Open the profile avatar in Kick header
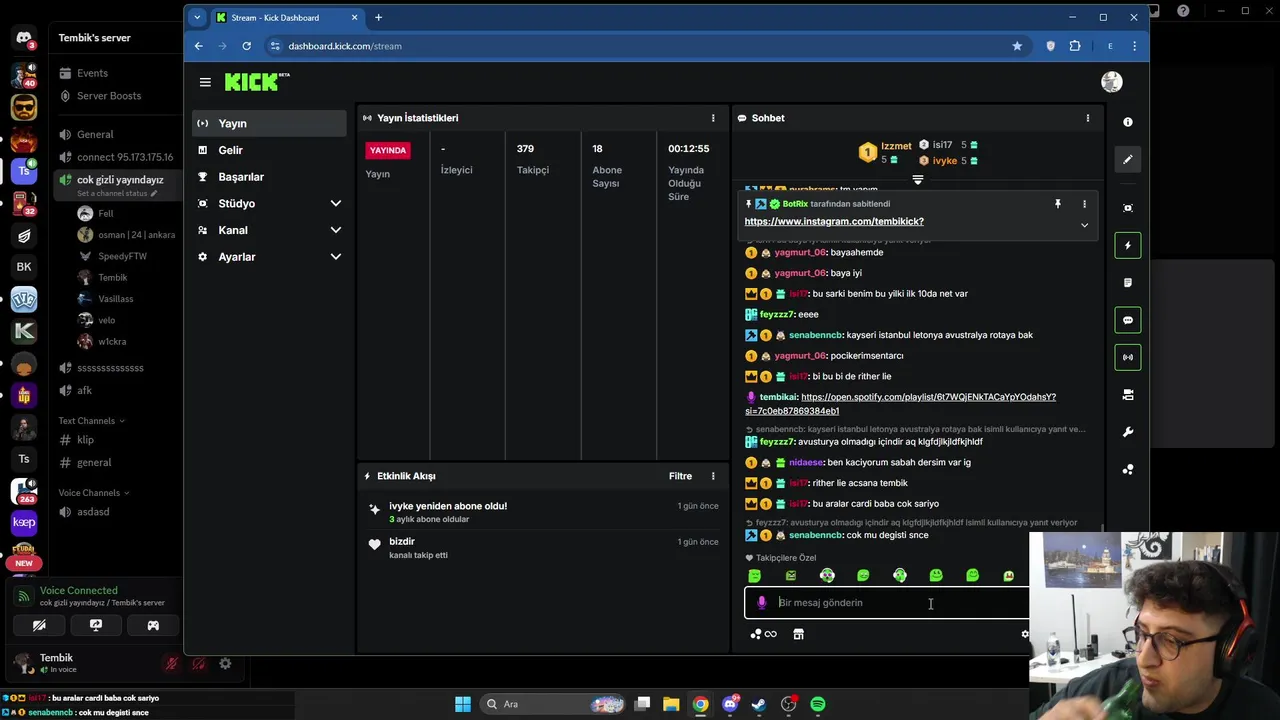The height and width of the screenshot is (720, 1280). [x=1112, y=82]
